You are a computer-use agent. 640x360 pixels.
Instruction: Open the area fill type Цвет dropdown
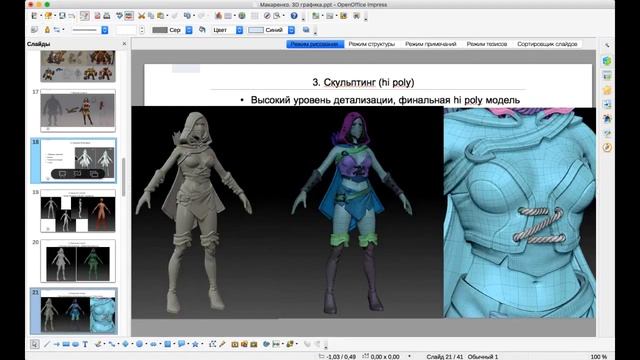[x=240, y=30]
